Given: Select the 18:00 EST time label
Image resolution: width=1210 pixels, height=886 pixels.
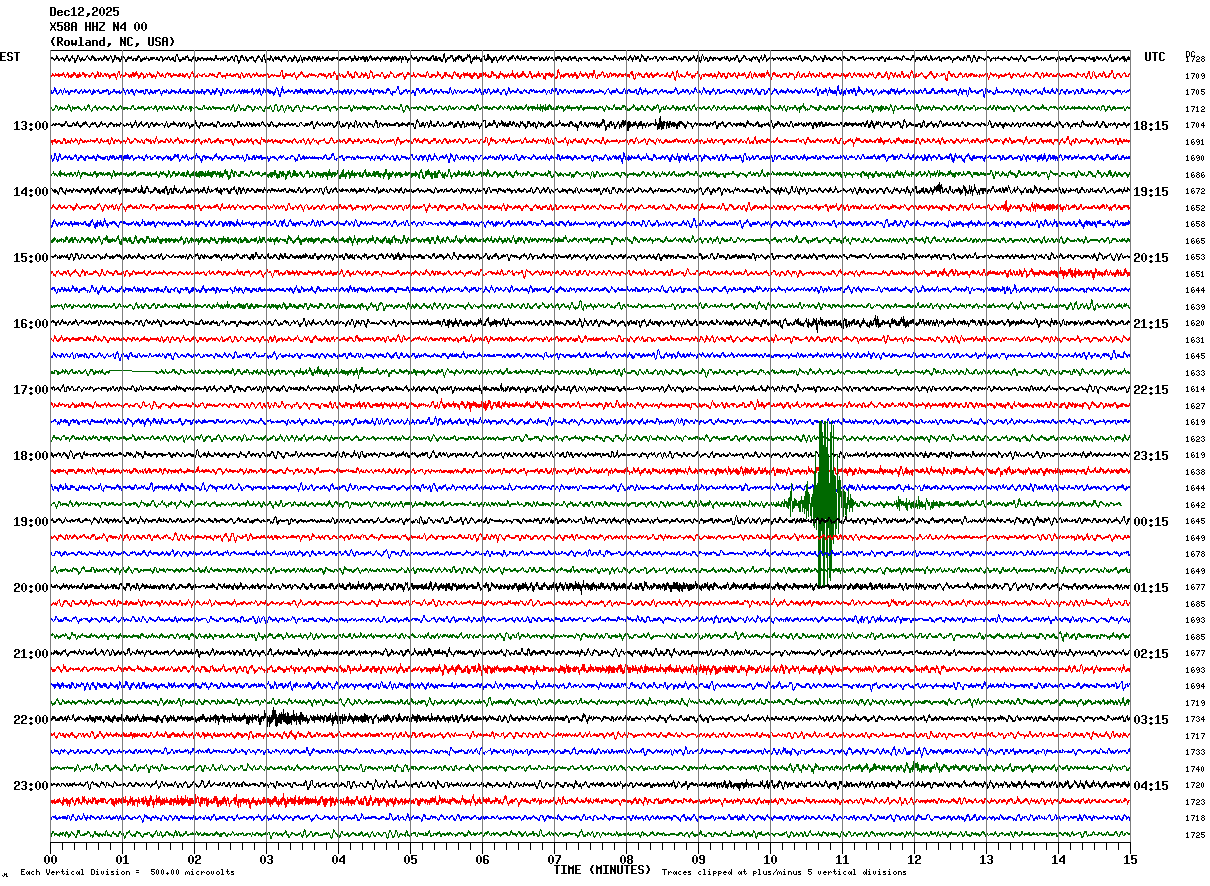Looking at the screenshot, I should (30, 456).
